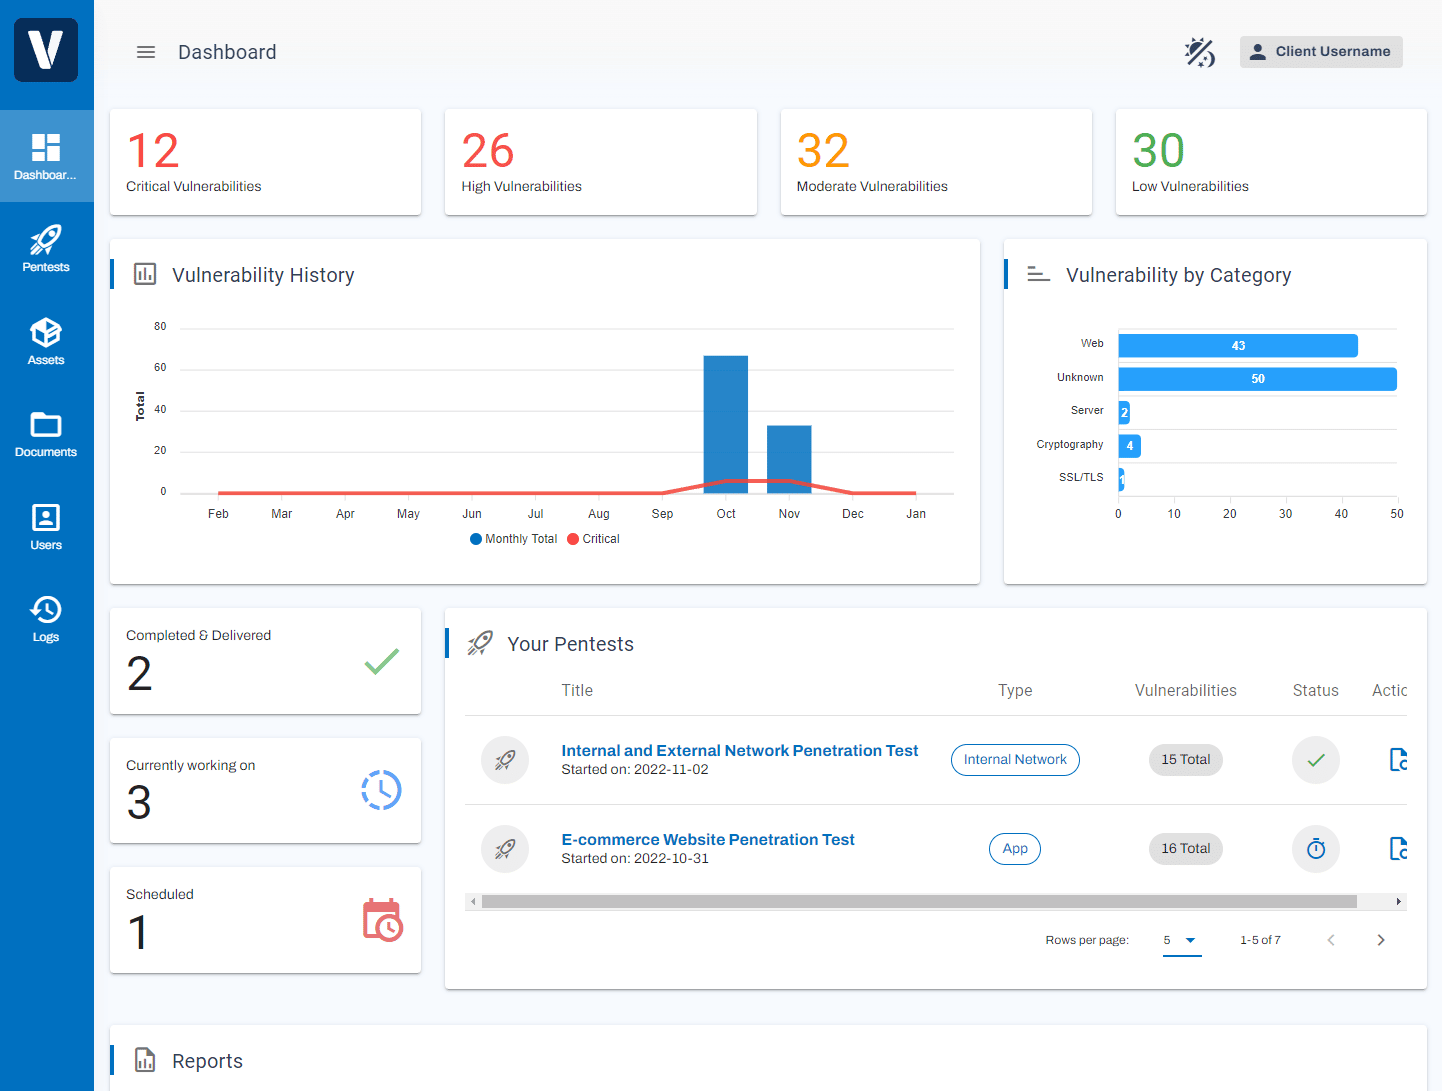Select the Dashboard sidebar item
The height and width of the screenshot is (1091, 1442).
(46, 156)
